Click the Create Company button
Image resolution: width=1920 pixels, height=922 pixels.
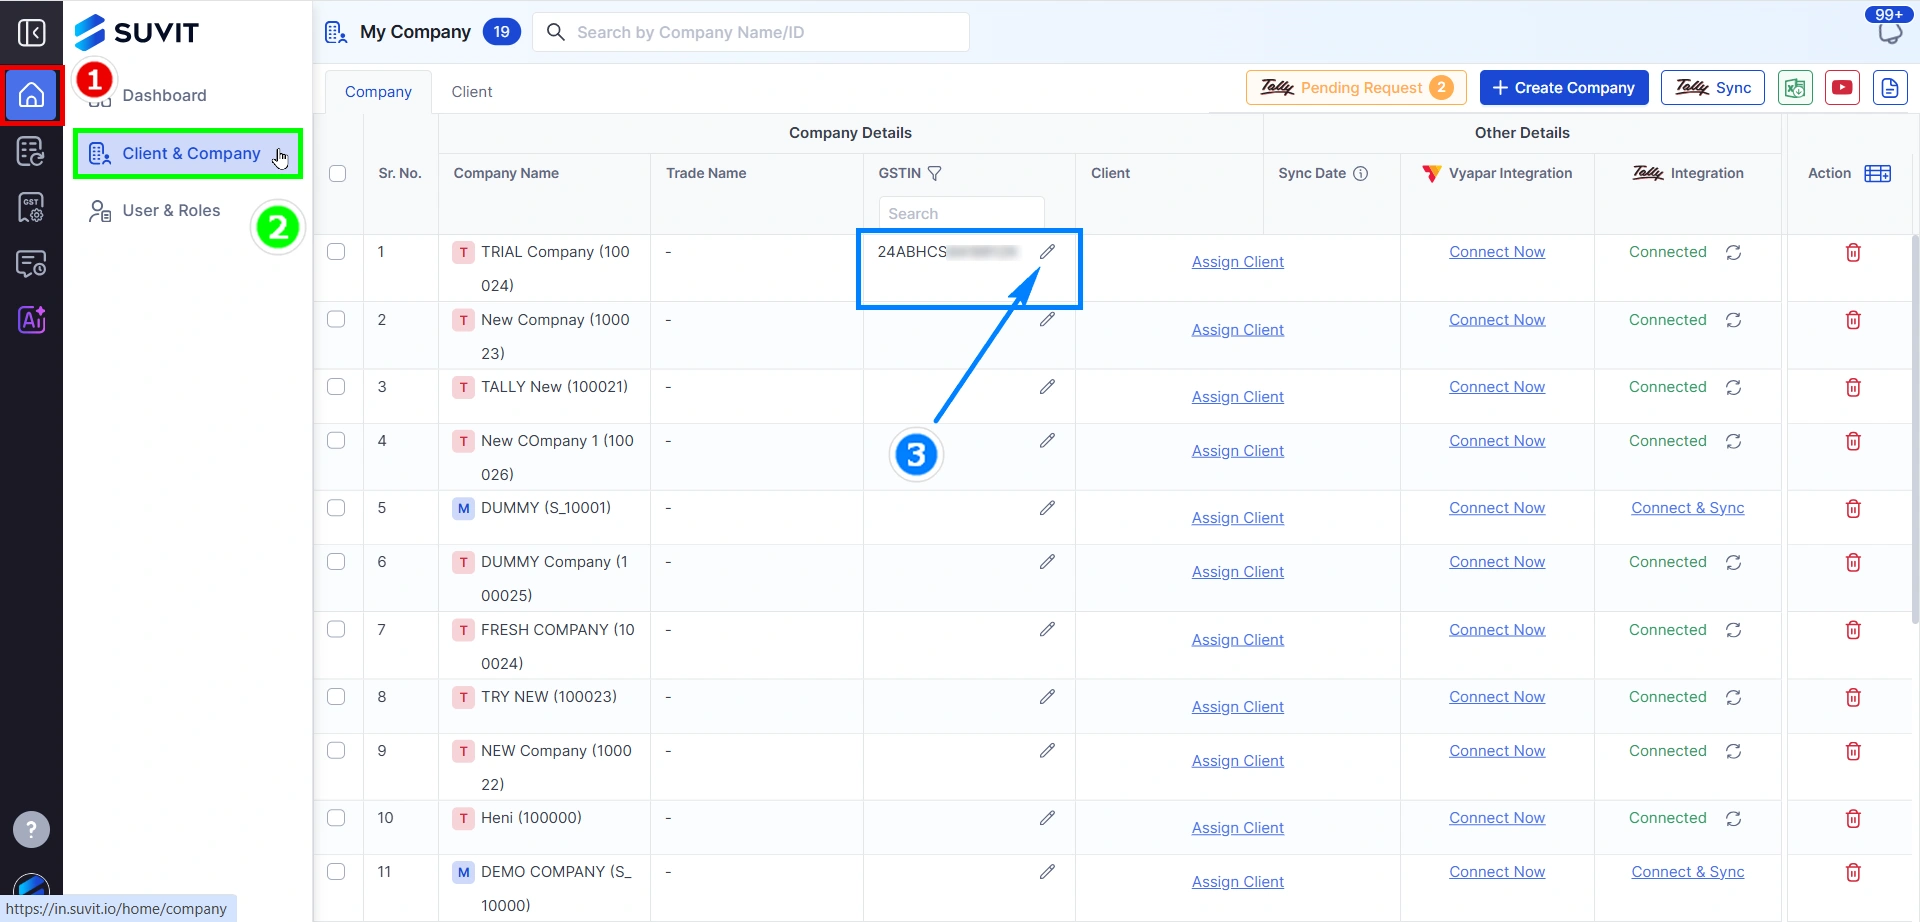pyautogui.click(x=1563, y=88)
